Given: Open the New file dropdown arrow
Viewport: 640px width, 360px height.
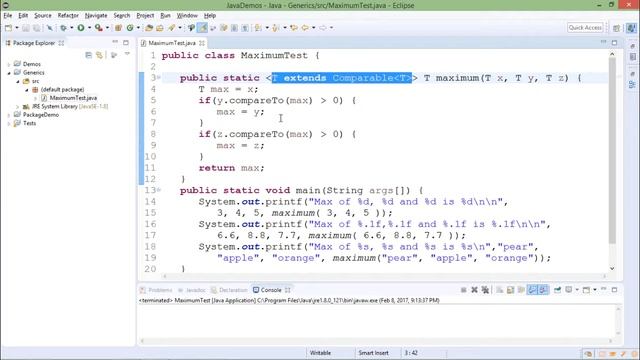Looking at the screenshot, I should coord(17,28).
